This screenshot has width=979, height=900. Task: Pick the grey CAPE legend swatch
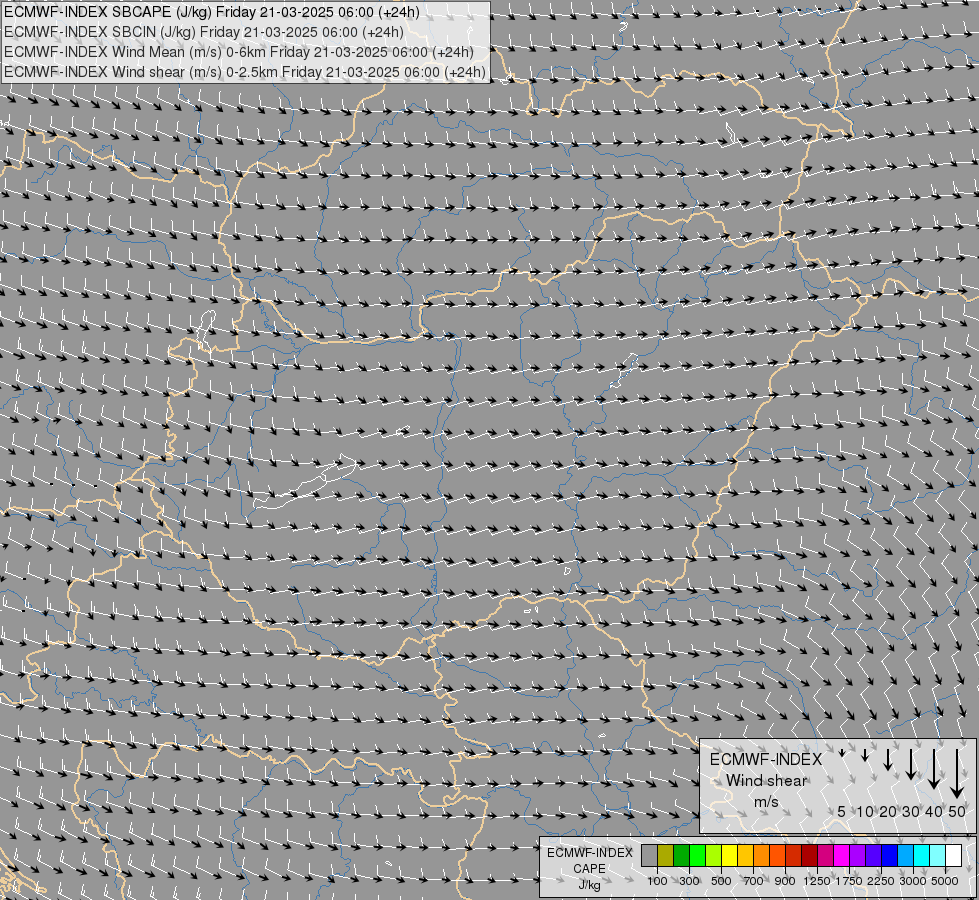pos(649,855)
